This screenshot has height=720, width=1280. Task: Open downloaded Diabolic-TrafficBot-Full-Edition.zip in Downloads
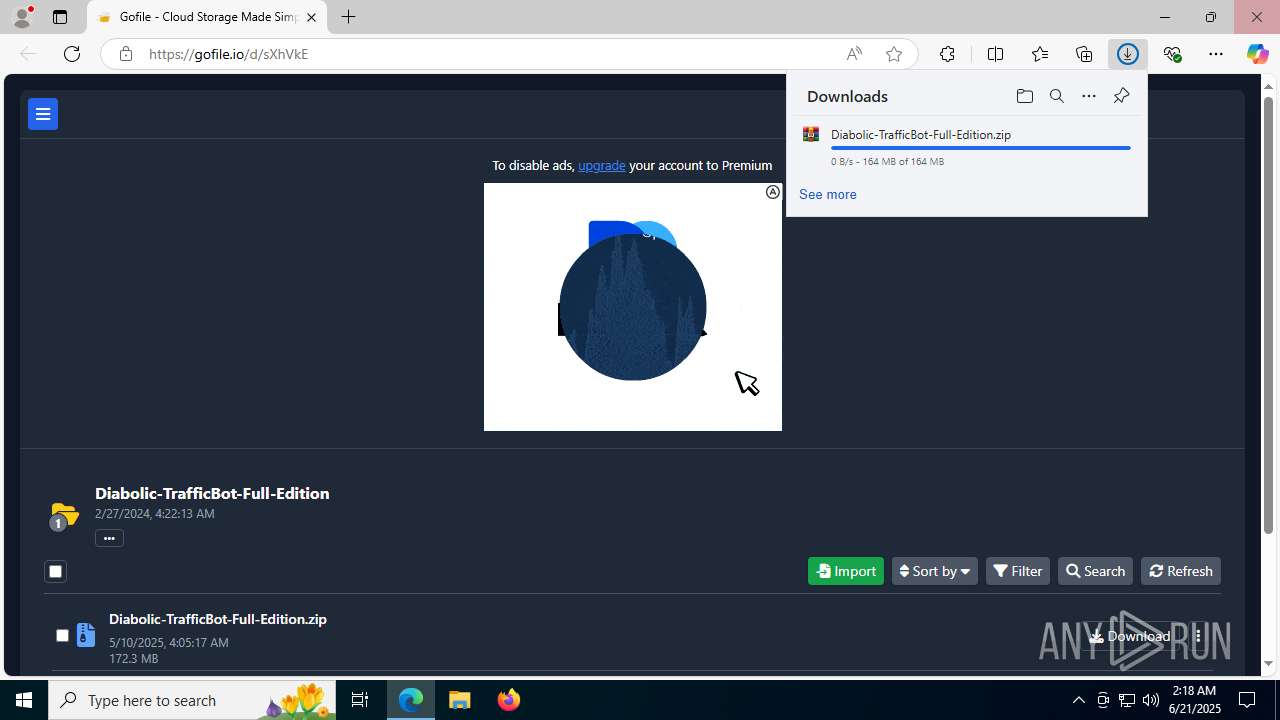pyautogui.click(x=921, y=135)
